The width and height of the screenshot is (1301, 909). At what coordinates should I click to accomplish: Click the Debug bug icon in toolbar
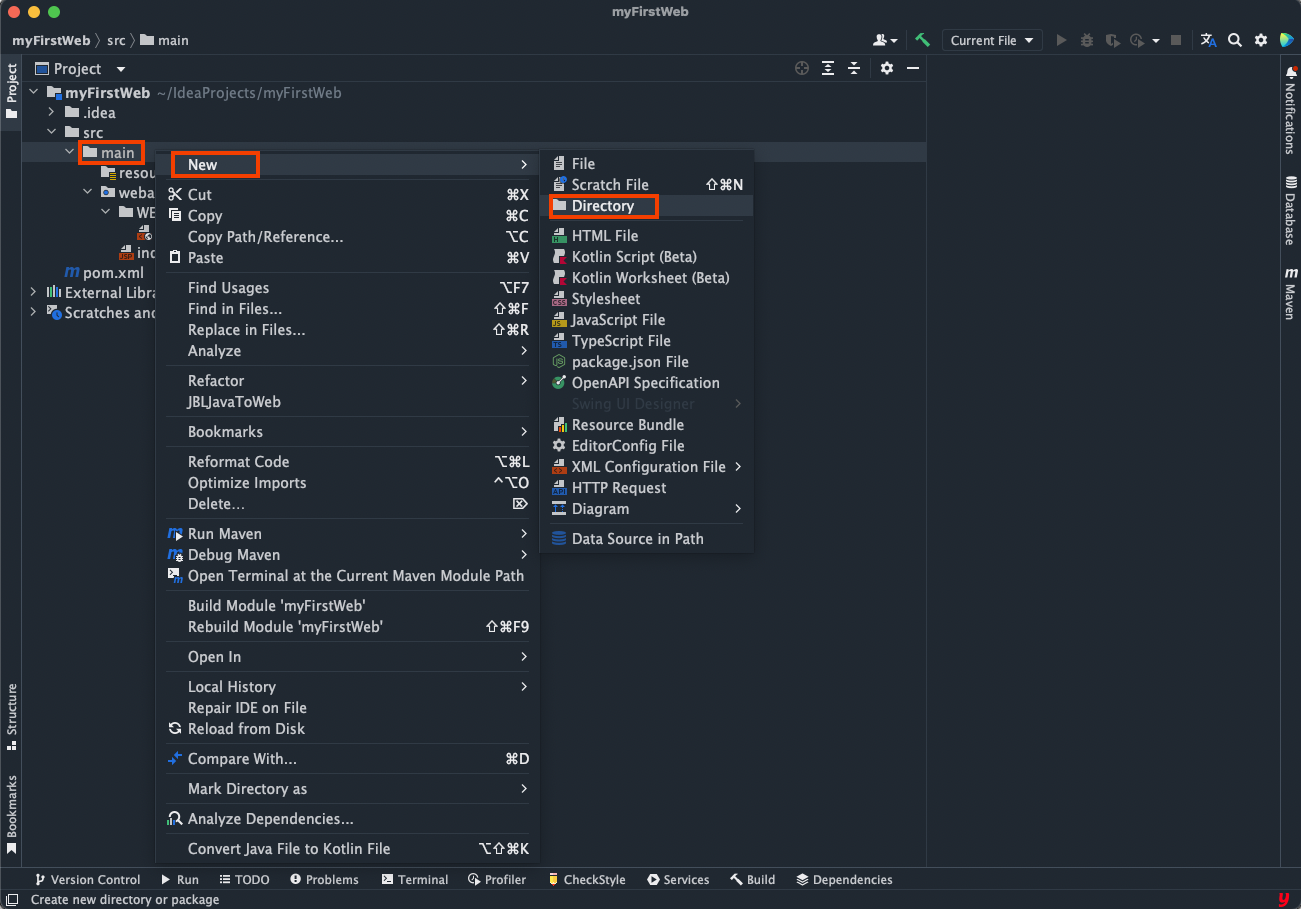tap(1087, 40)
